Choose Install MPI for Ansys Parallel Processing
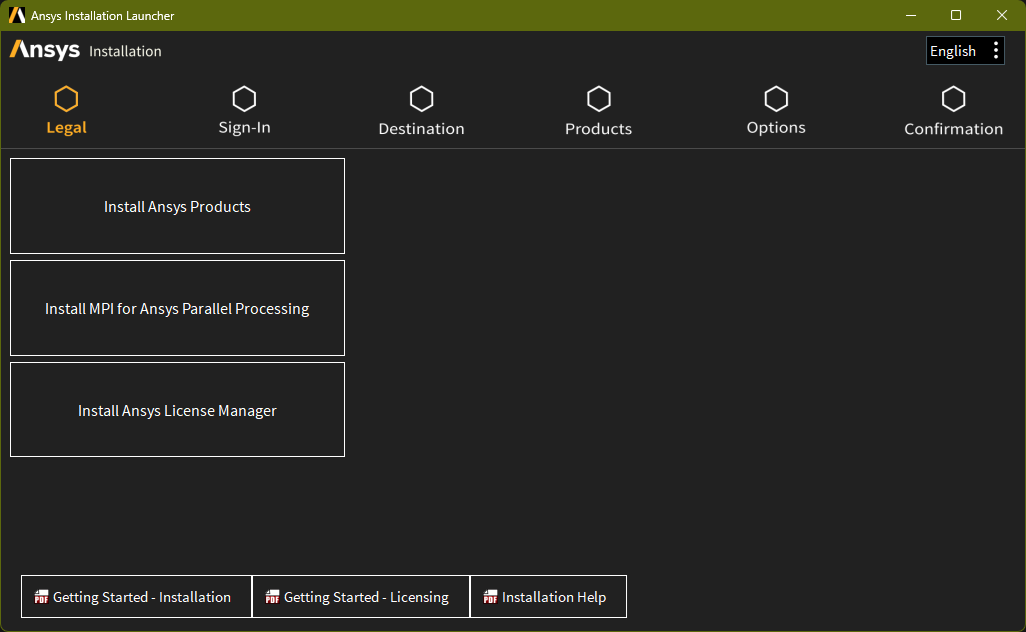Image resolution: width=1026 pixels, height=632 pixels. (x=177, y=308)
